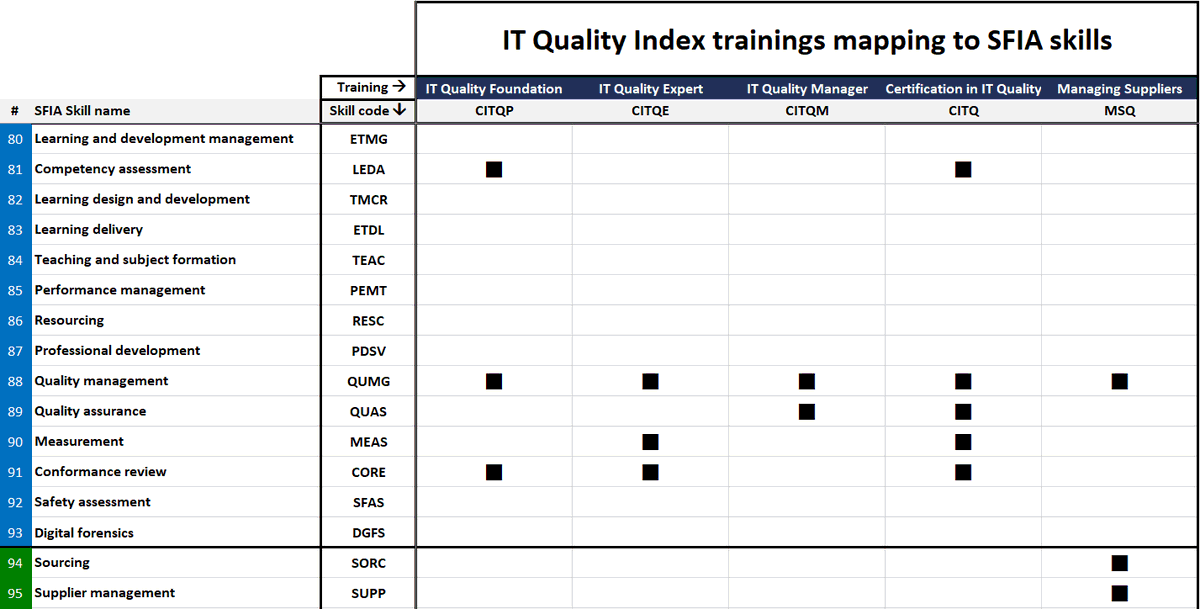
Task: Click row number 88
Action: pos(15,381)
